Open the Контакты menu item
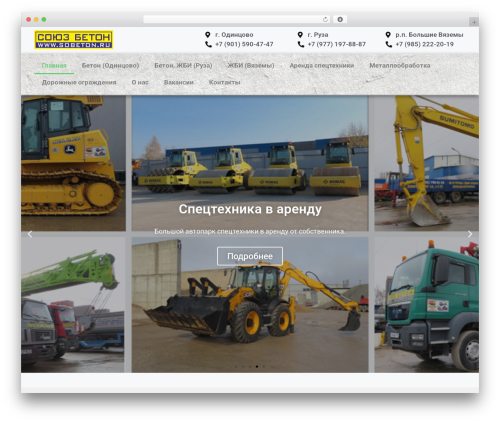The image size is (500, 423). click(x=224, y=82)
